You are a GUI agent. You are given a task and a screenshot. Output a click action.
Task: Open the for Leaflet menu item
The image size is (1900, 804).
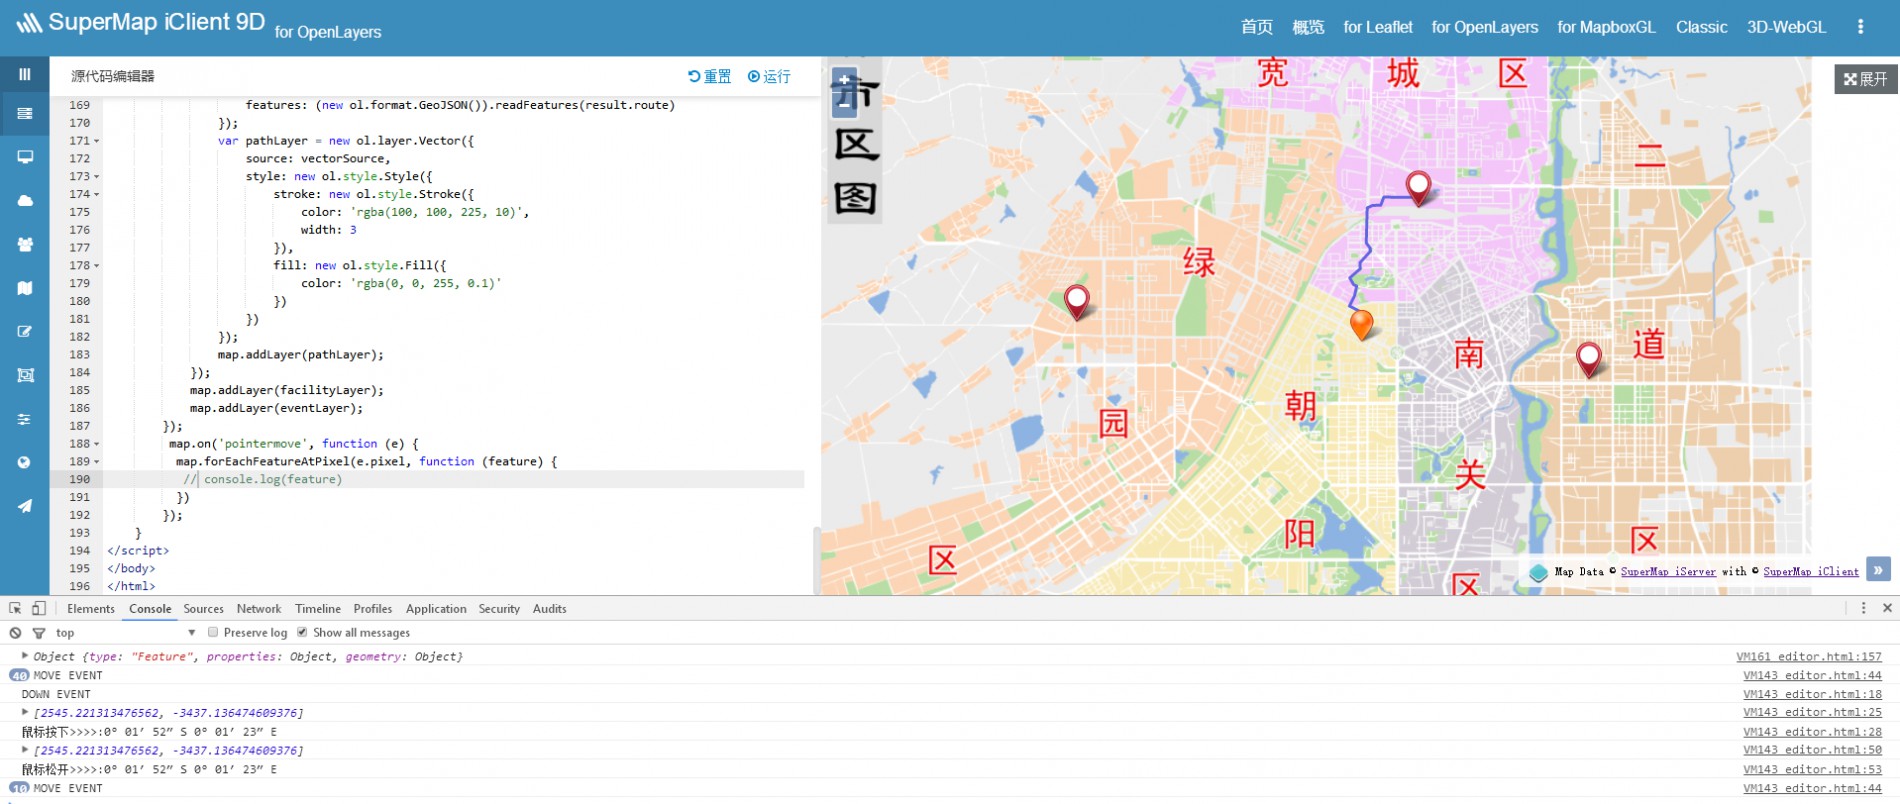coord(1378,27)
